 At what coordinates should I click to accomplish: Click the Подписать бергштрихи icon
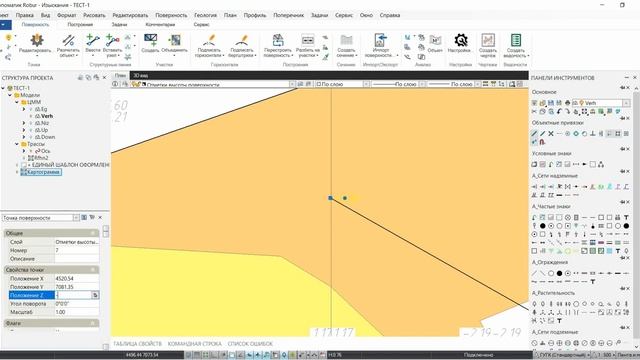(x=242, y=40)
